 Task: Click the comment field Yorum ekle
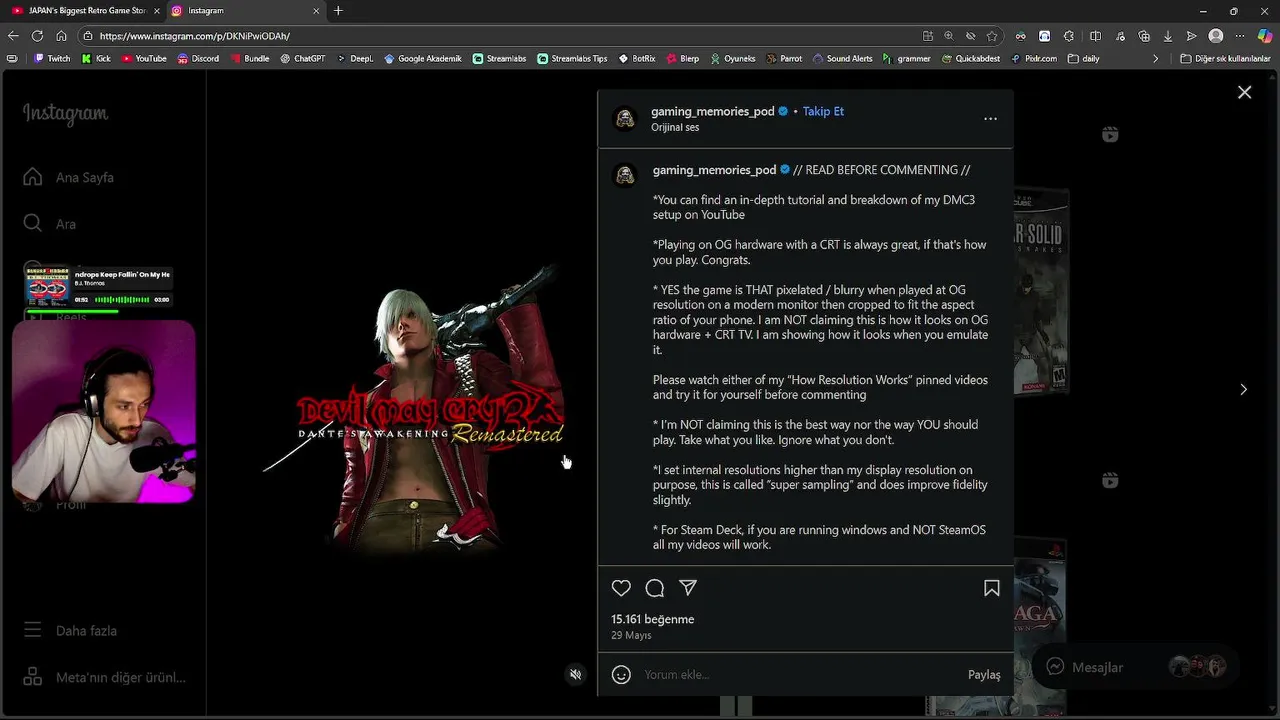point(800,675)
